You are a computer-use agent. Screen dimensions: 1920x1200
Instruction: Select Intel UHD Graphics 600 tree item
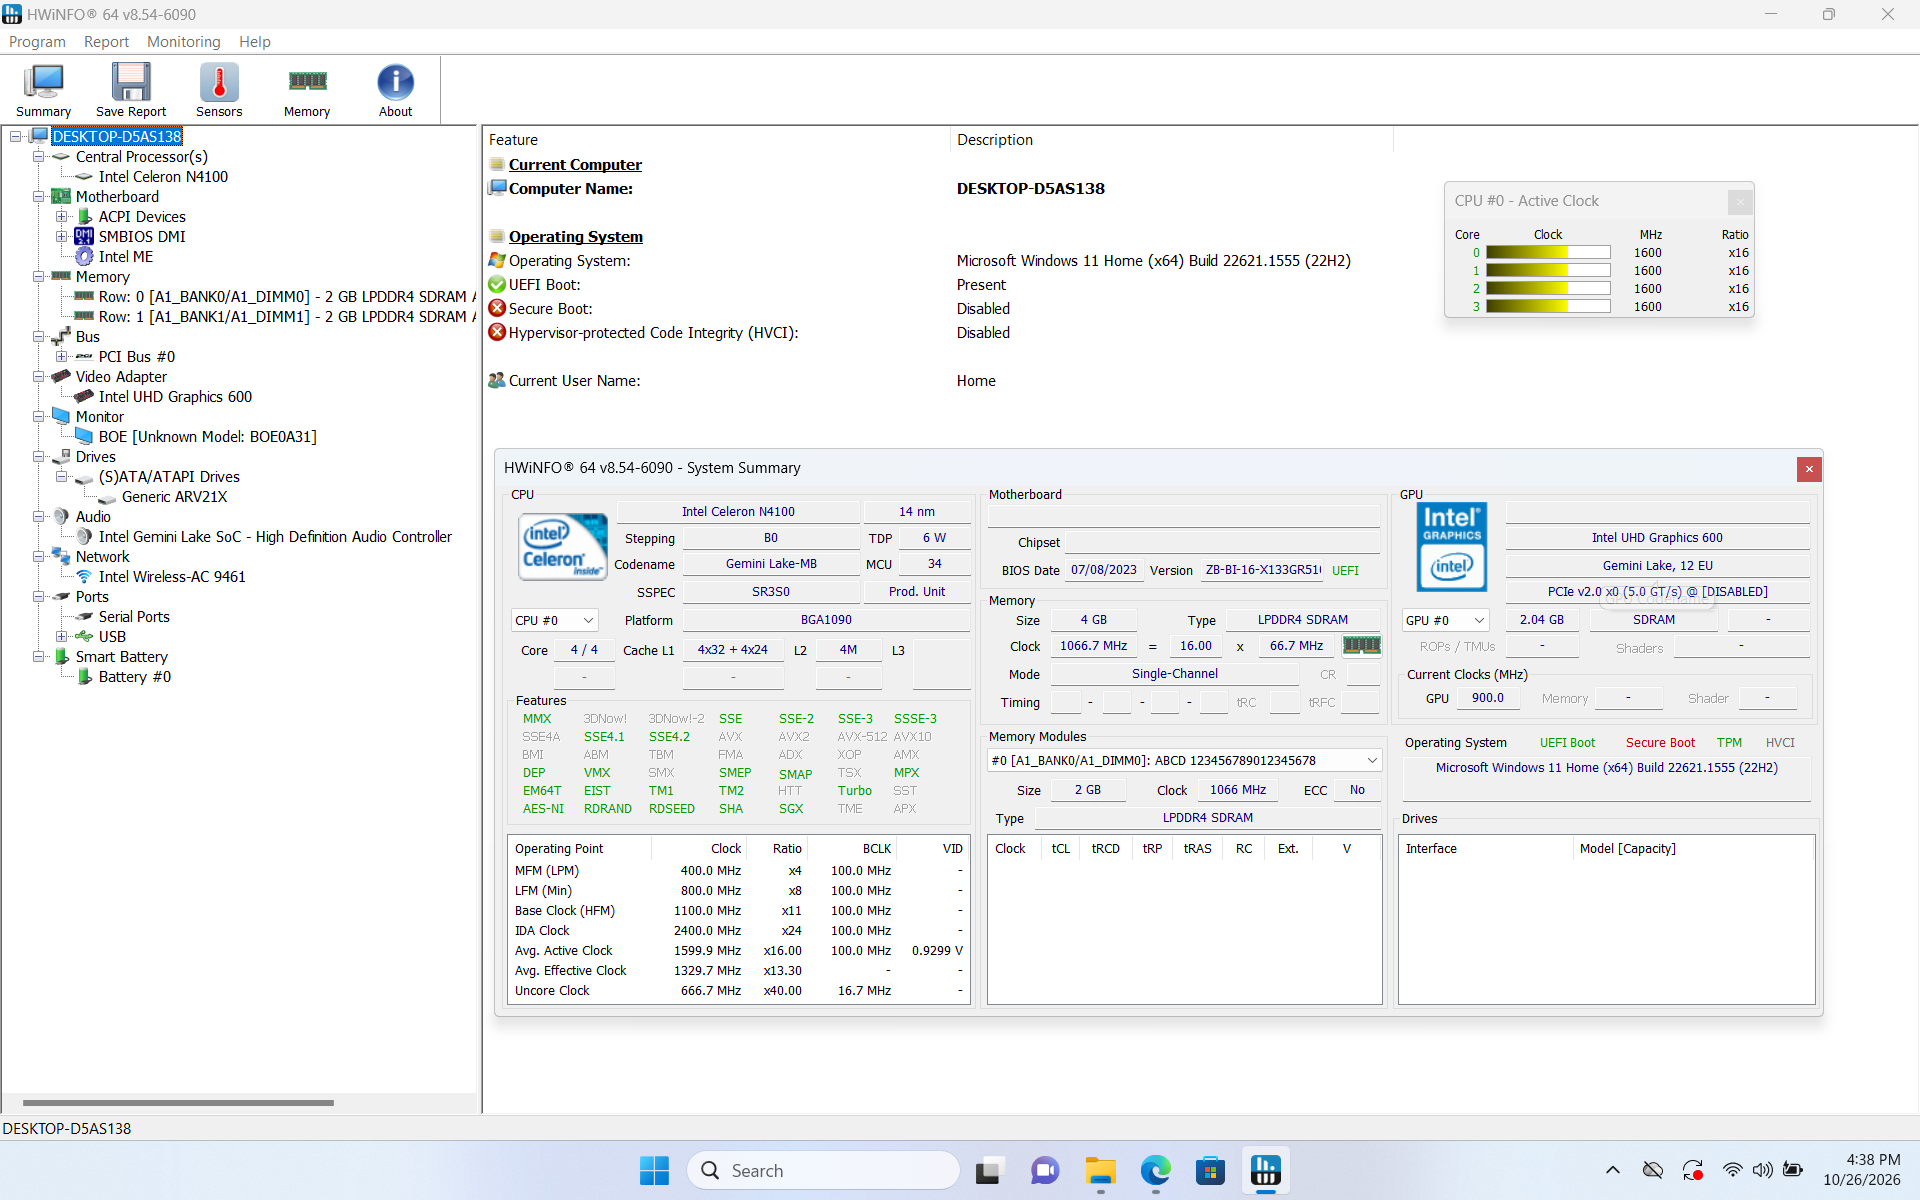pyautogui.click(x=175, y=397)
